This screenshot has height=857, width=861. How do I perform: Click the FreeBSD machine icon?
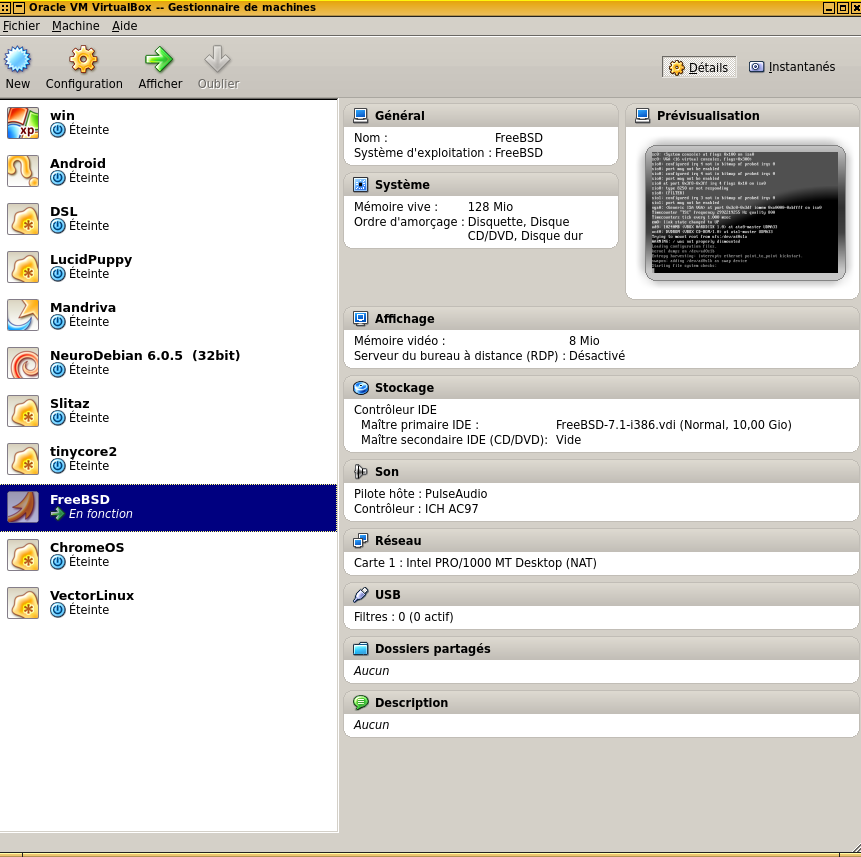click(23, 507)
